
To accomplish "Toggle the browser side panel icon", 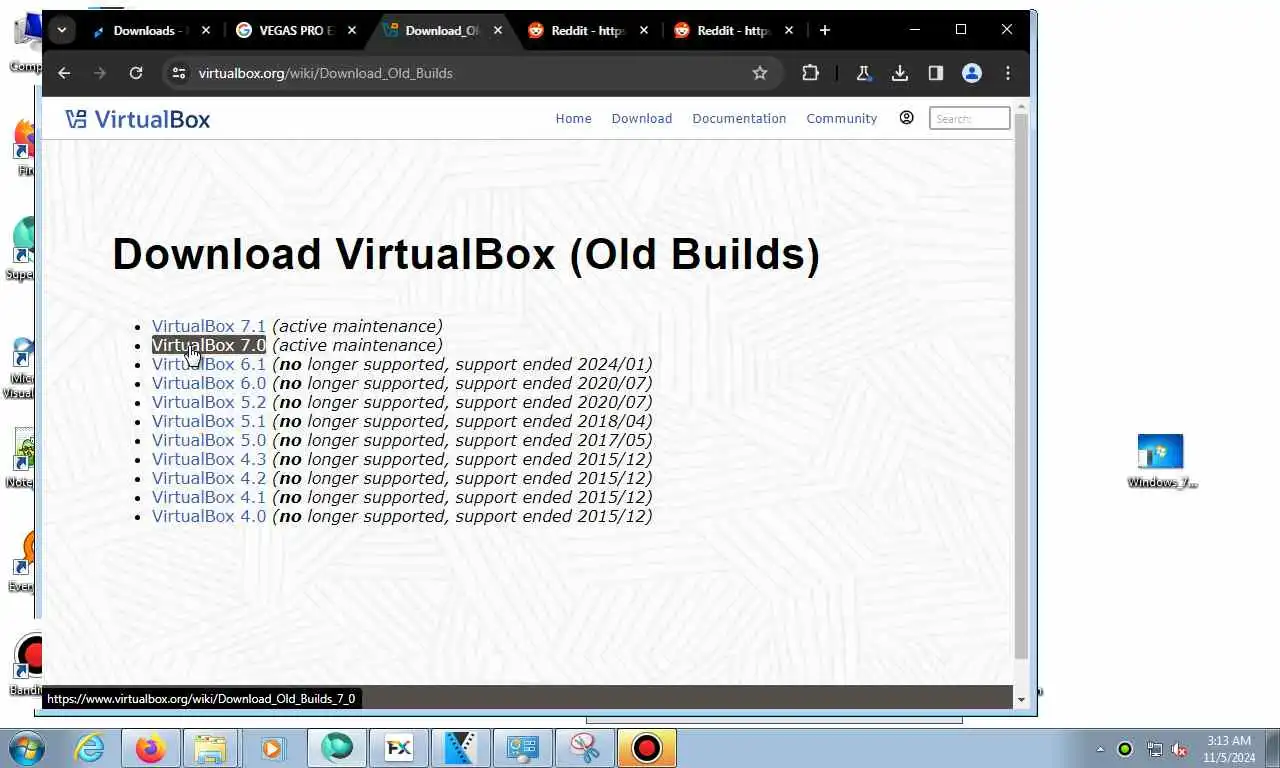I will click(x=935, y=73).
